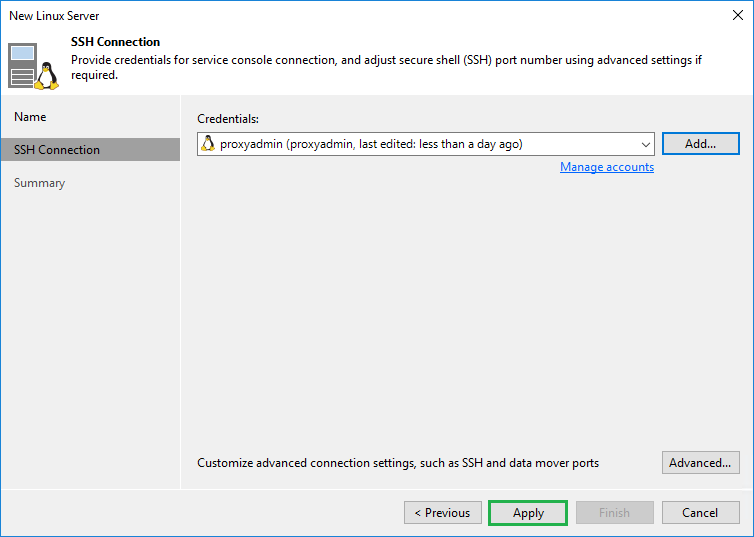This screenshot has height=537, width=754.
Task: Expand the Credentials dropdown arrow
Action: coord(645,144)
